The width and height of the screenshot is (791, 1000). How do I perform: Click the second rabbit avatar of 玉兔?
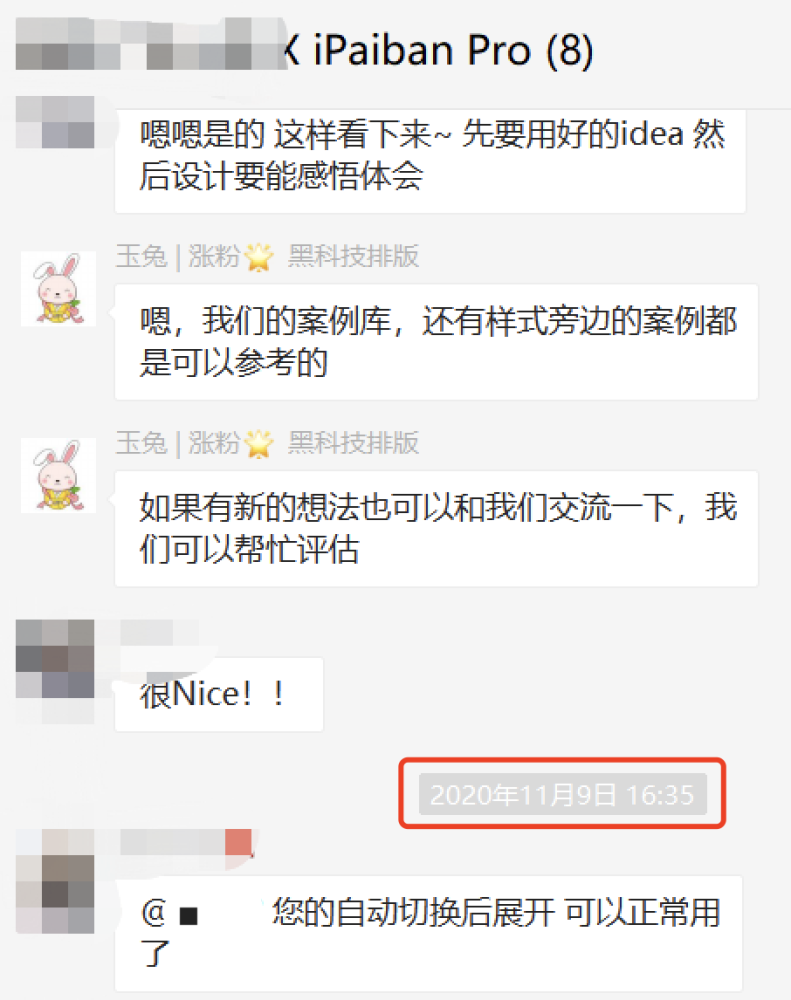(x=58, y=475)
